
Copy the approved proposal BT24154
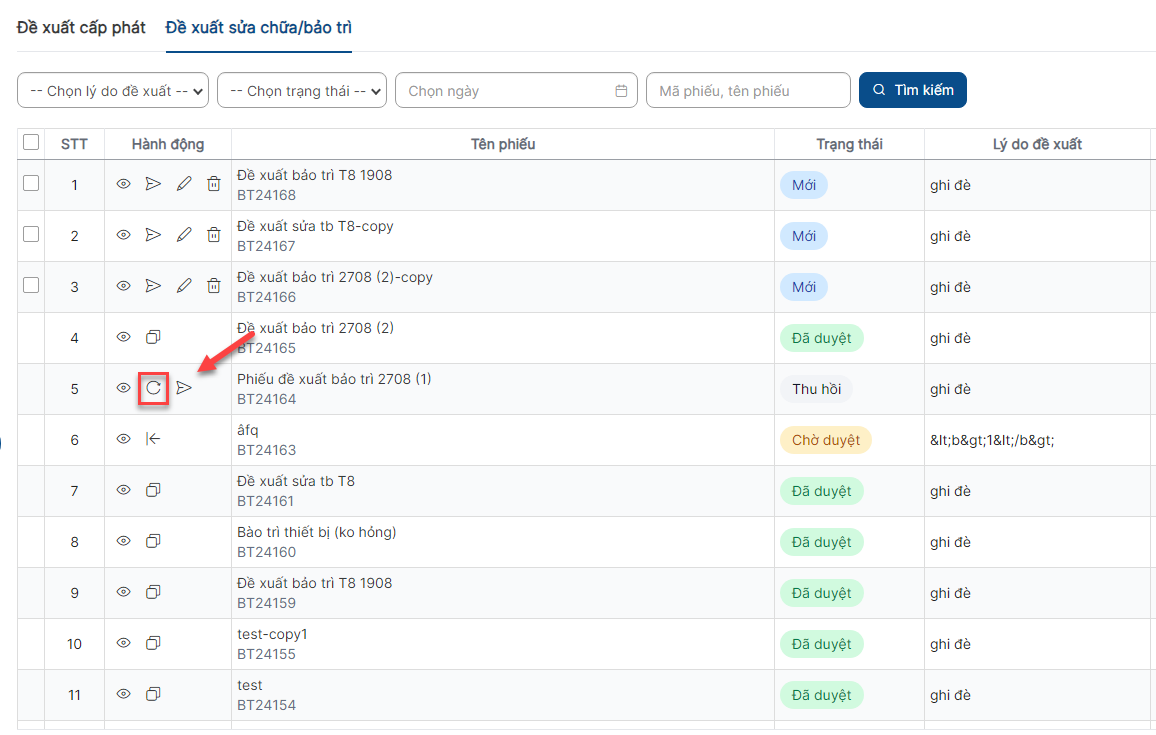[x=153, y=694]
